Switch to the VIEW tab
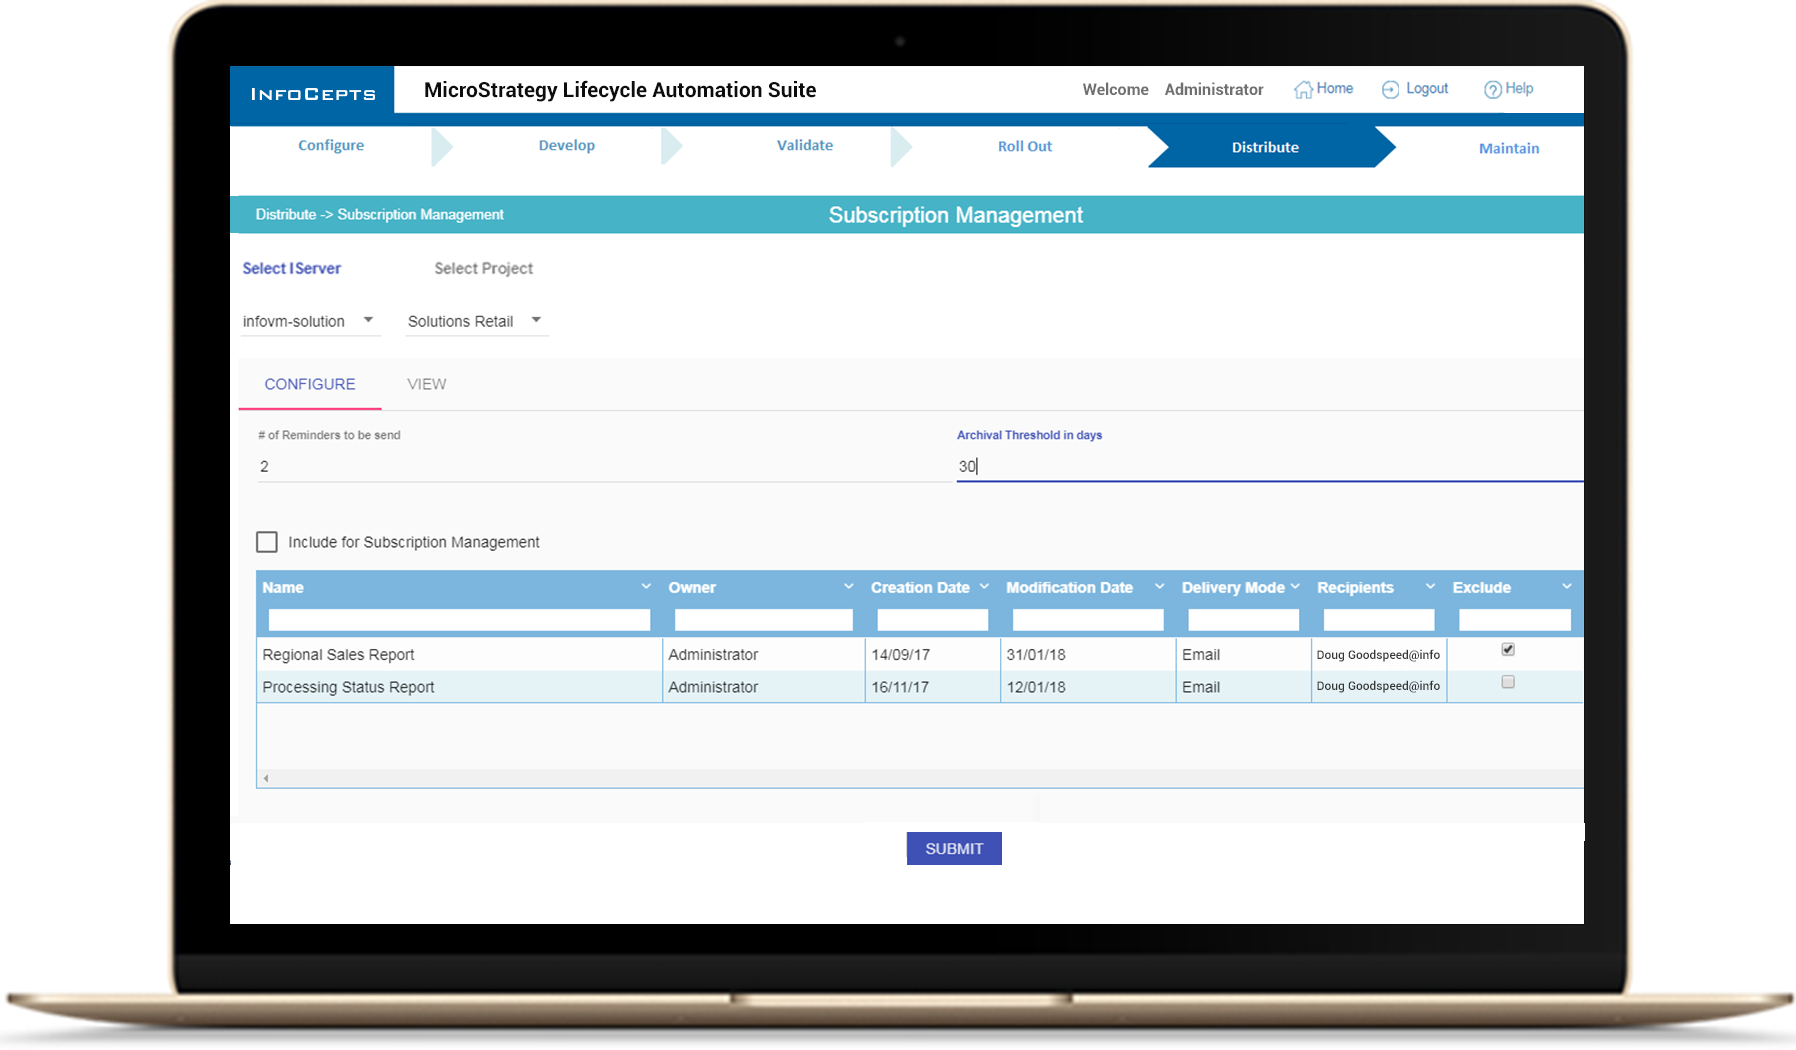 (x=427, y=384)
